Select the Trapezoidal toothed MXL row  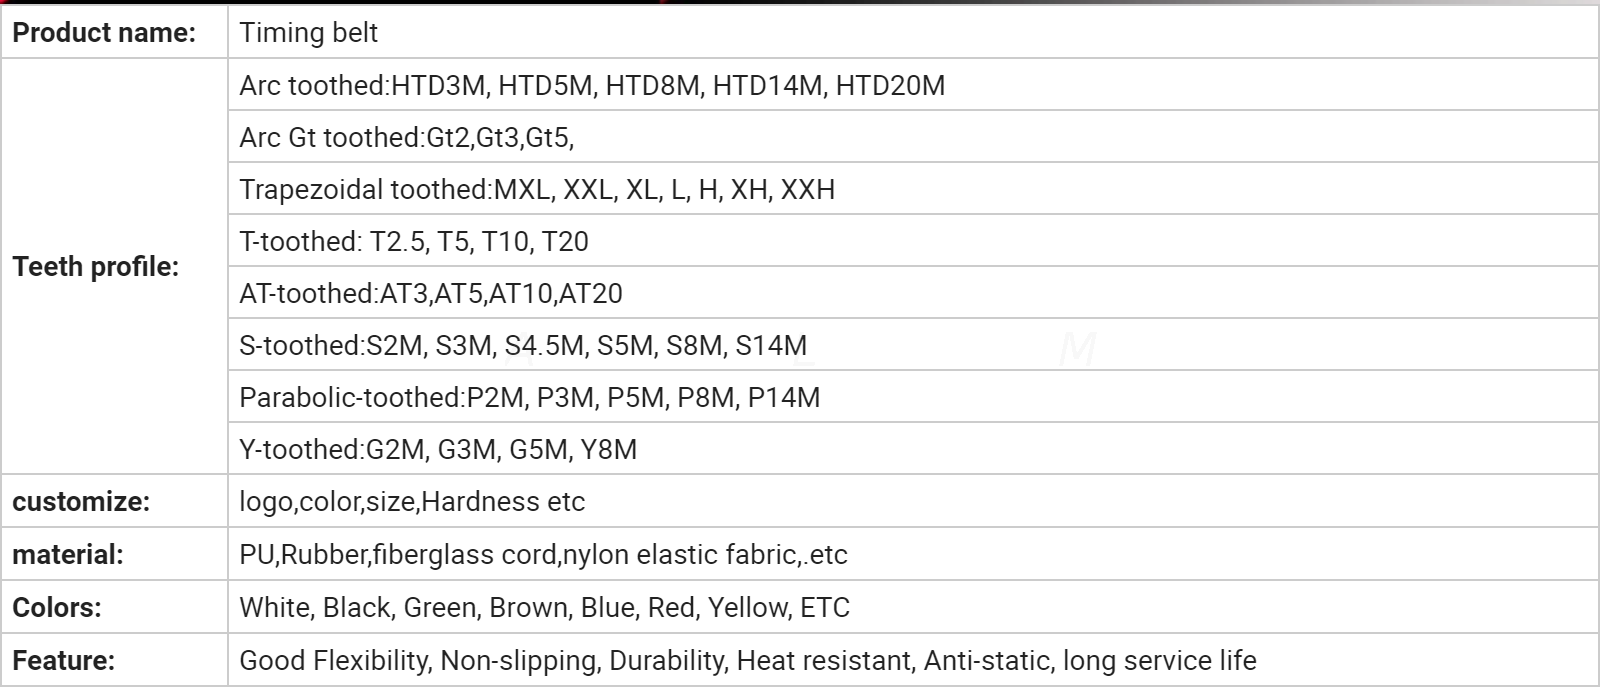click(537, 190)
